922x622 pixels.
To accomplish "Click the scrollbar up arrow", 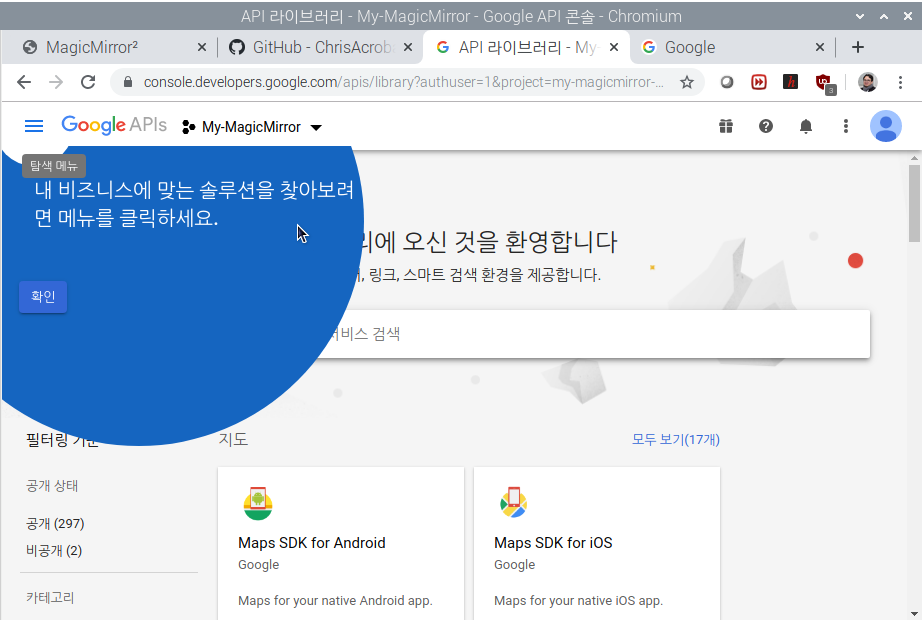I will 914,158.
